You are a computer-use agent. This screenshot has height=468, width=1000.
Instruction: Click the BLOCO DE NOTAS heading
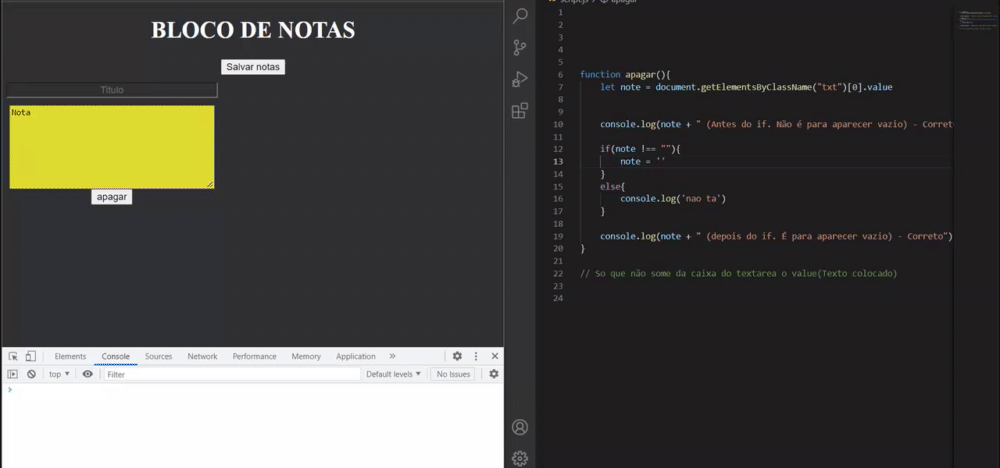click(253, 30)
